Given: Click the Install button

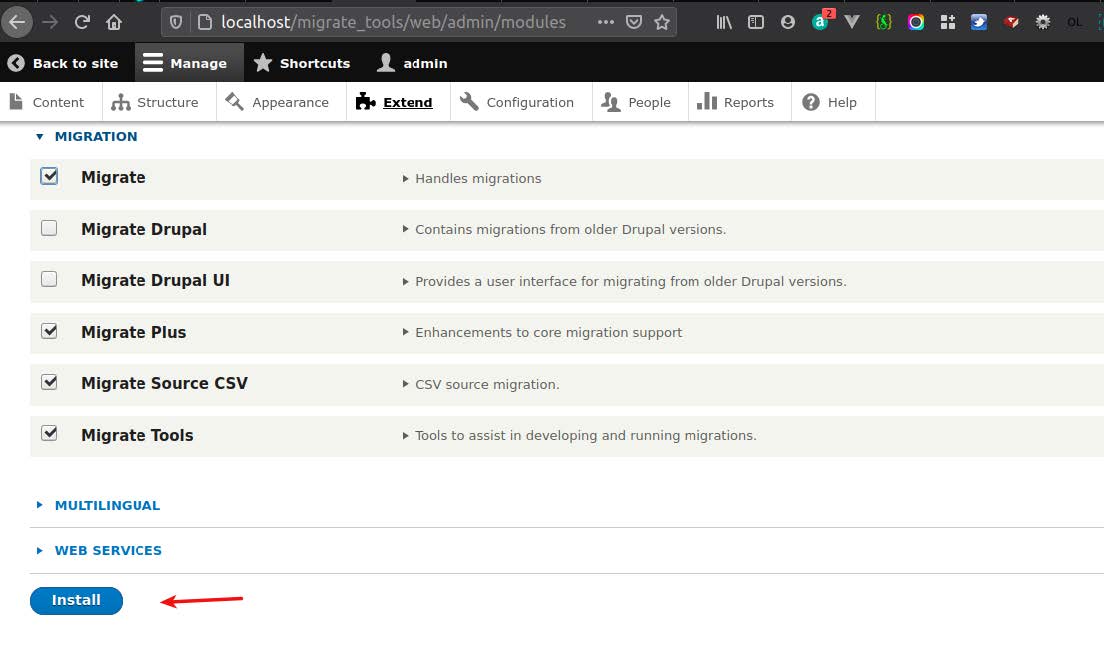Looking at the screenshot, I should [76, 601].
